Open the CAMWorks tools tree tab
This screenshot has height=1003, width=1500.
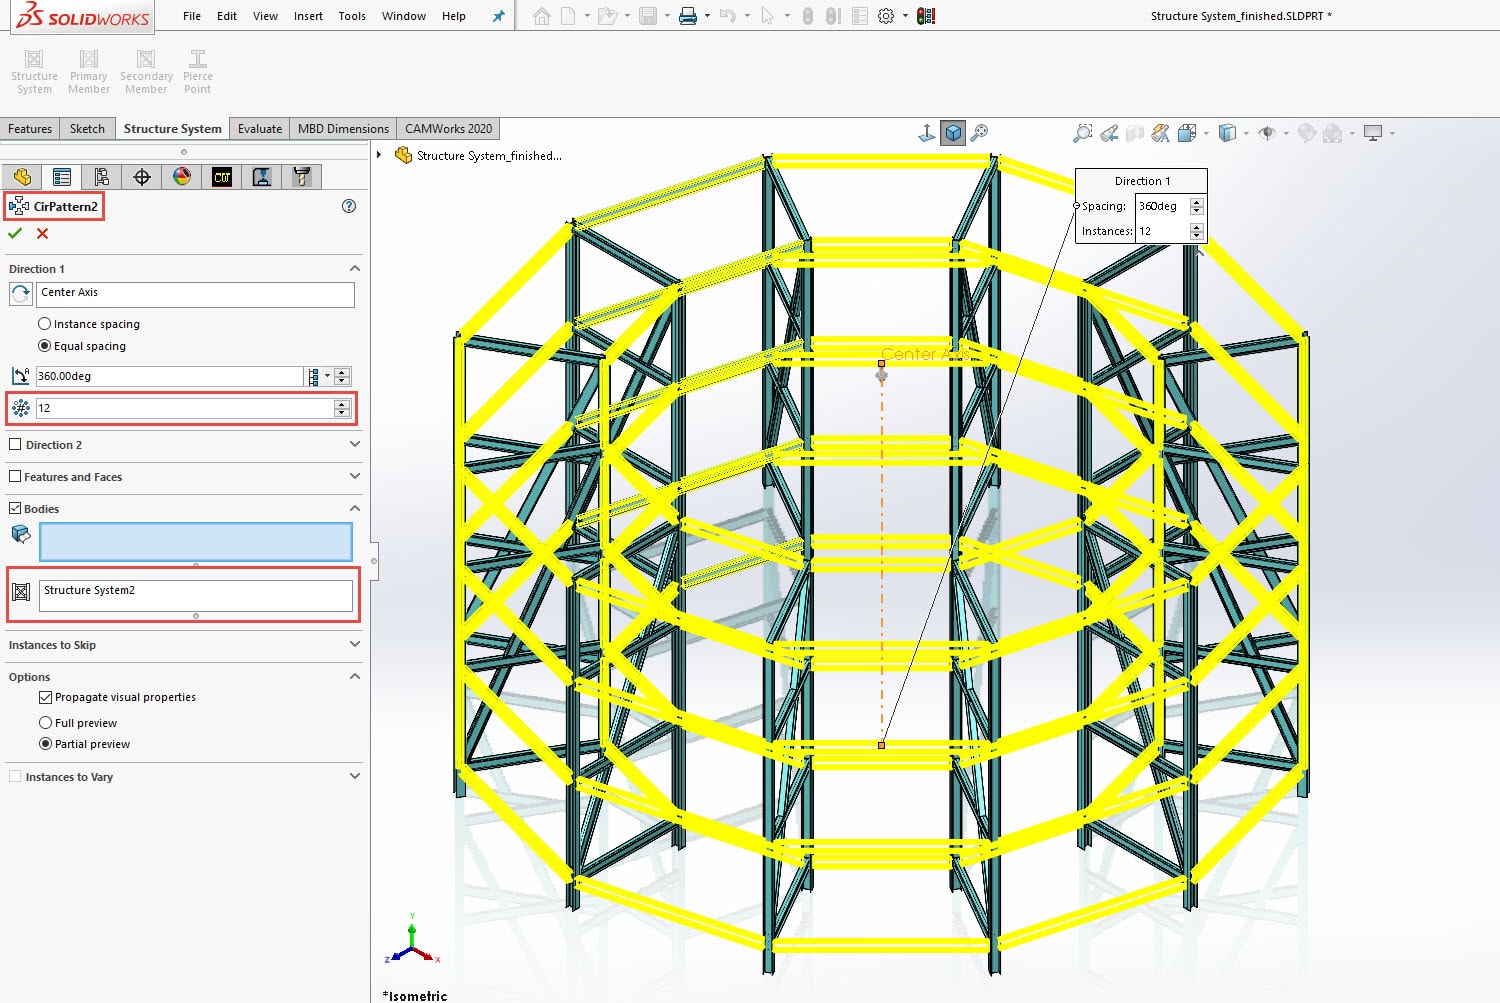pos(302,177)
